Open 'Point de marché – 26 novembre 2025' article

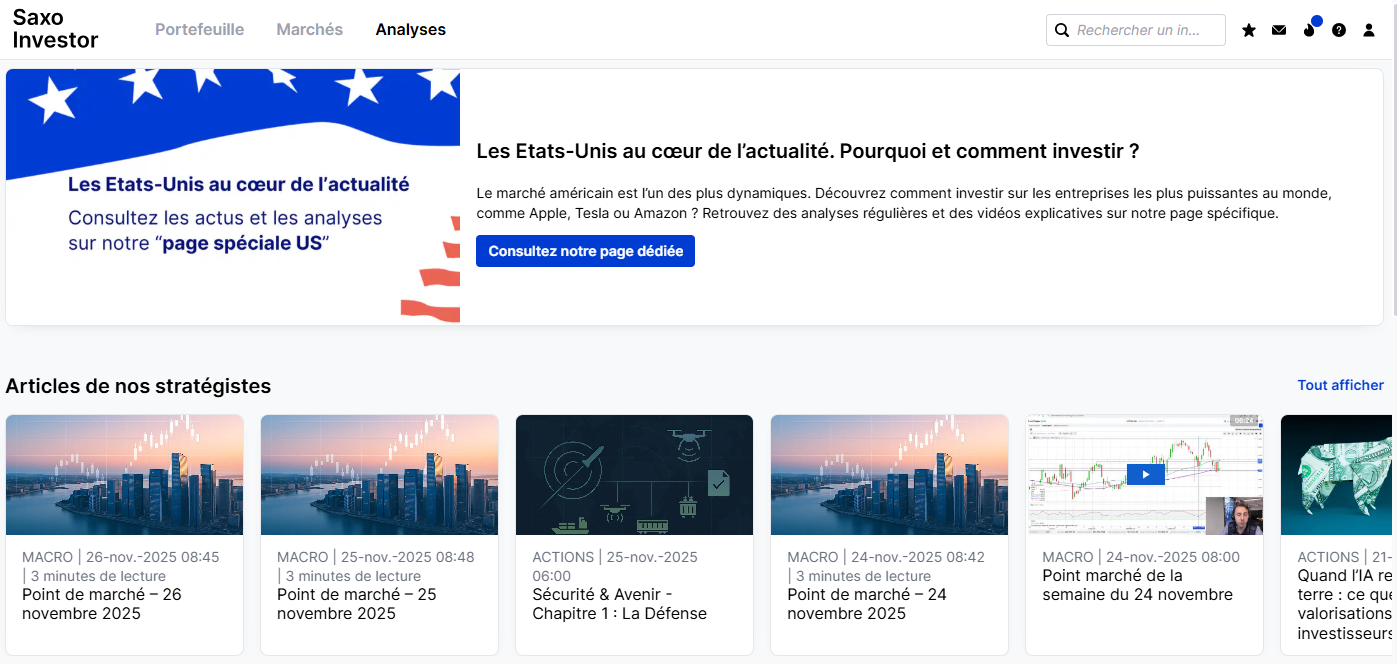(x=102, y=604)
